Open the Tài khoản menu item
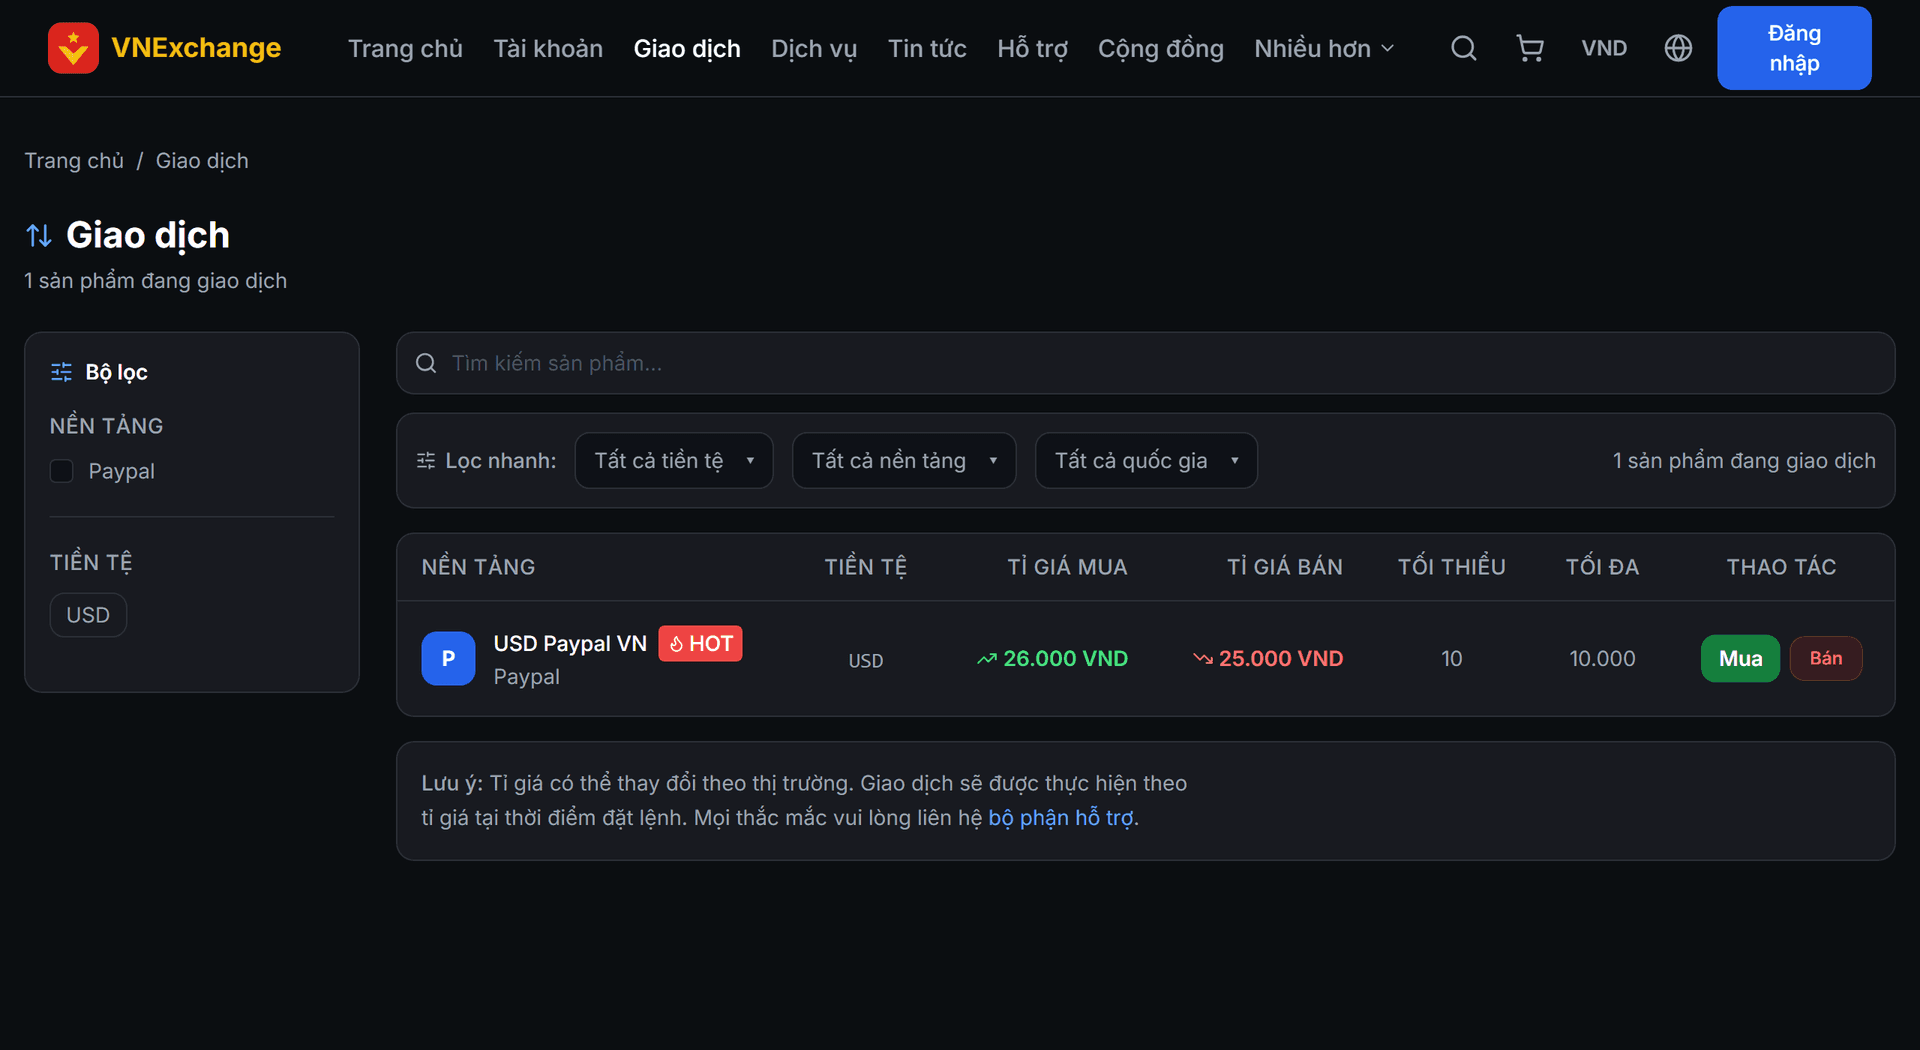 [548, 48]
